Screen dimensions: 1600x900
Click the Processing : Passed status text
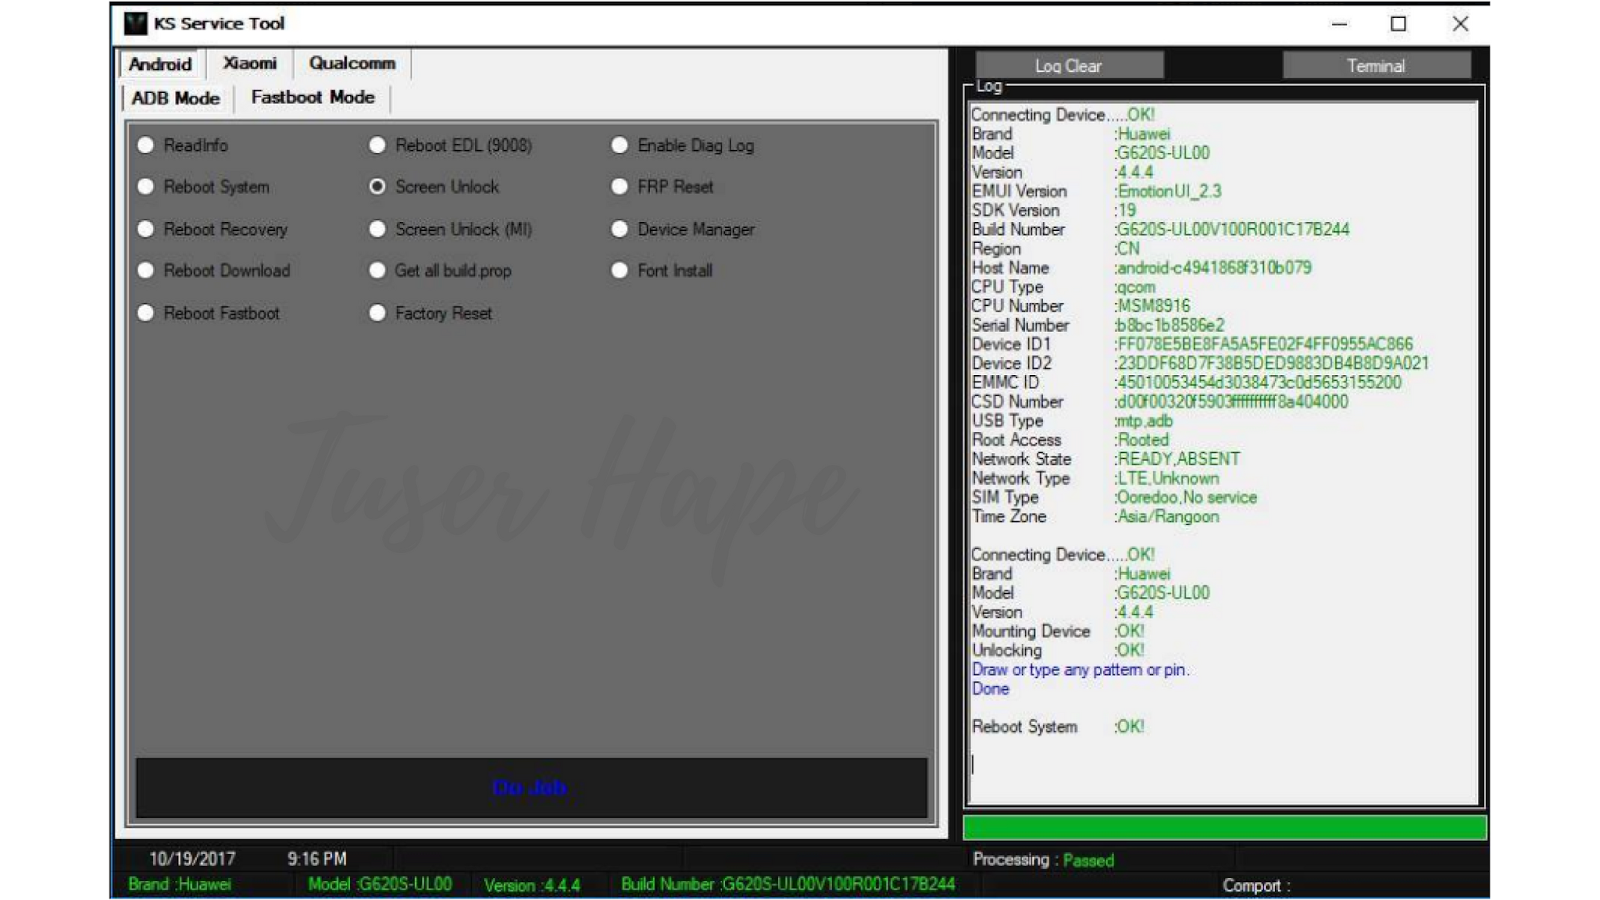coord(1043,860)
